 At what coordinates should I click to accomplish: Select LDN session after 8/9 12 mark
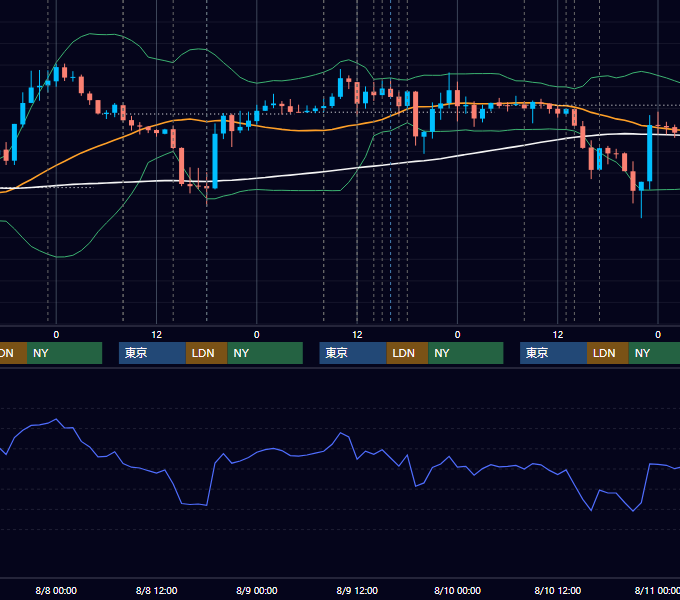tap(407, 353)
